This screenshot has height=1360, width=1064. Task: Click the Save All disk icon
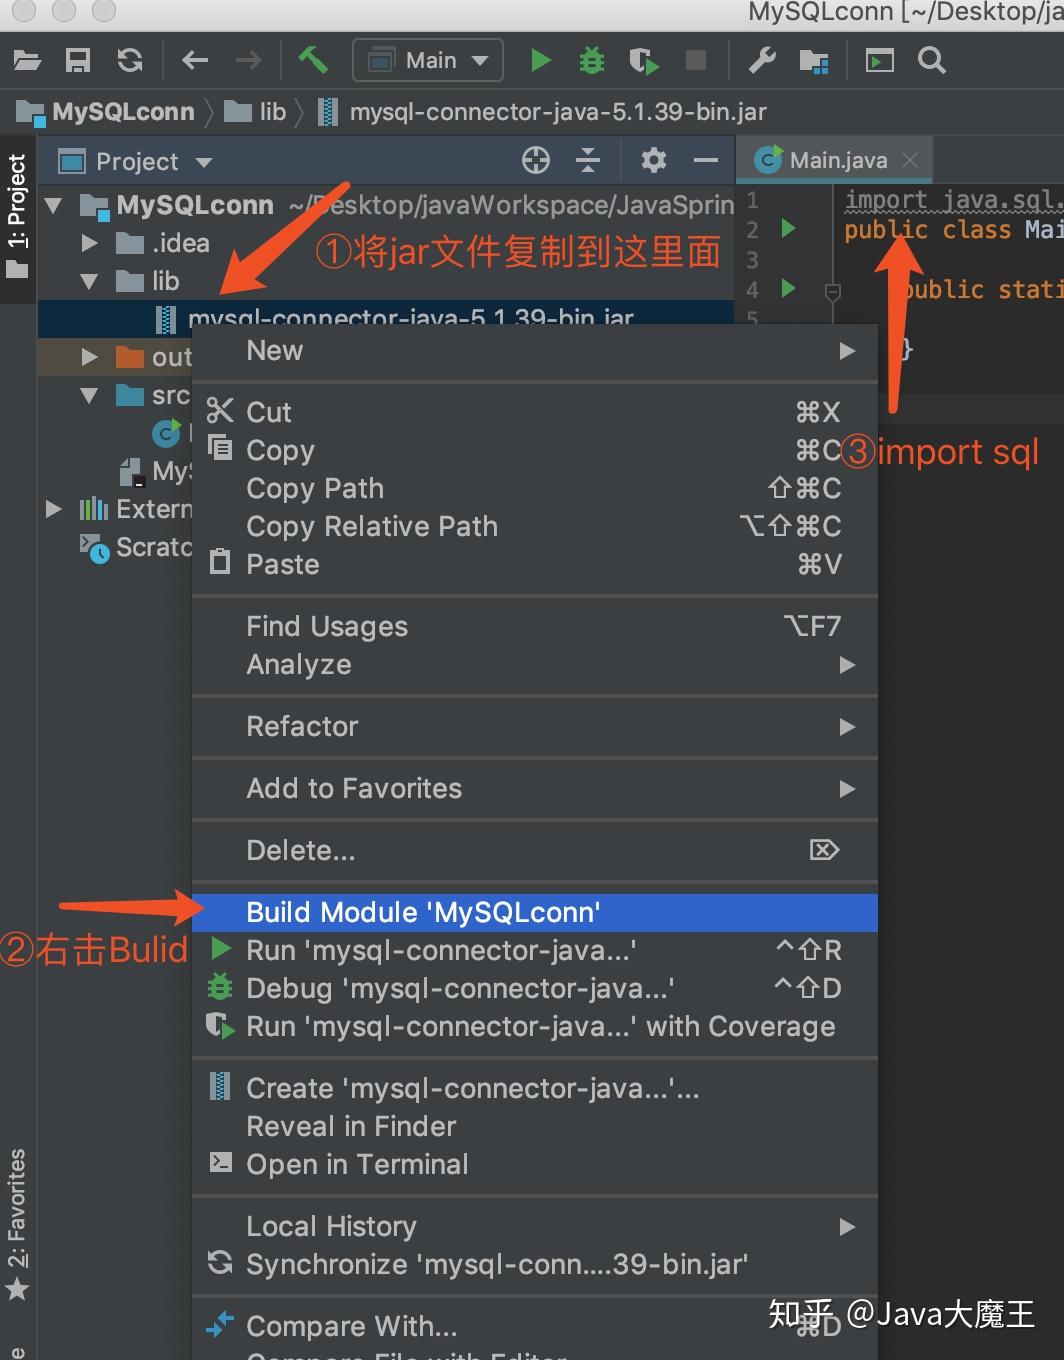tap(78, 61)
